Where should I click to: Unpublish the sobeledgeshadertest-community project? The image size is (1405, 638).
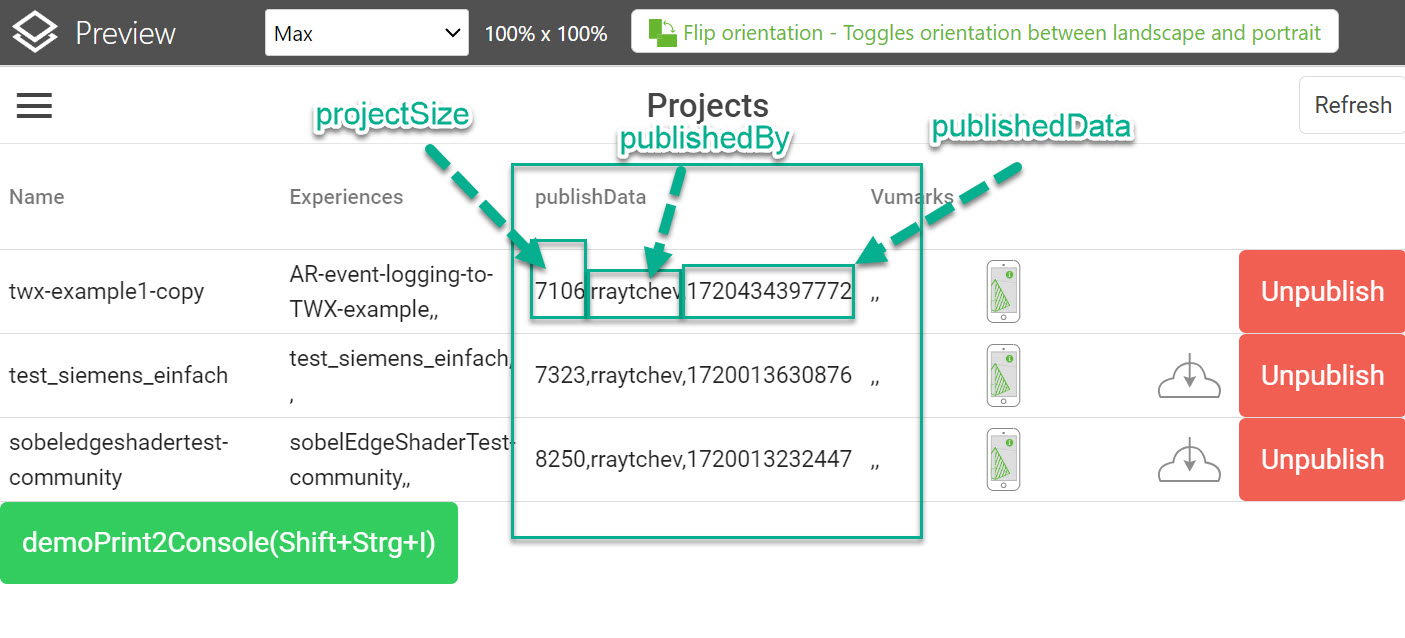(1321, 459)
